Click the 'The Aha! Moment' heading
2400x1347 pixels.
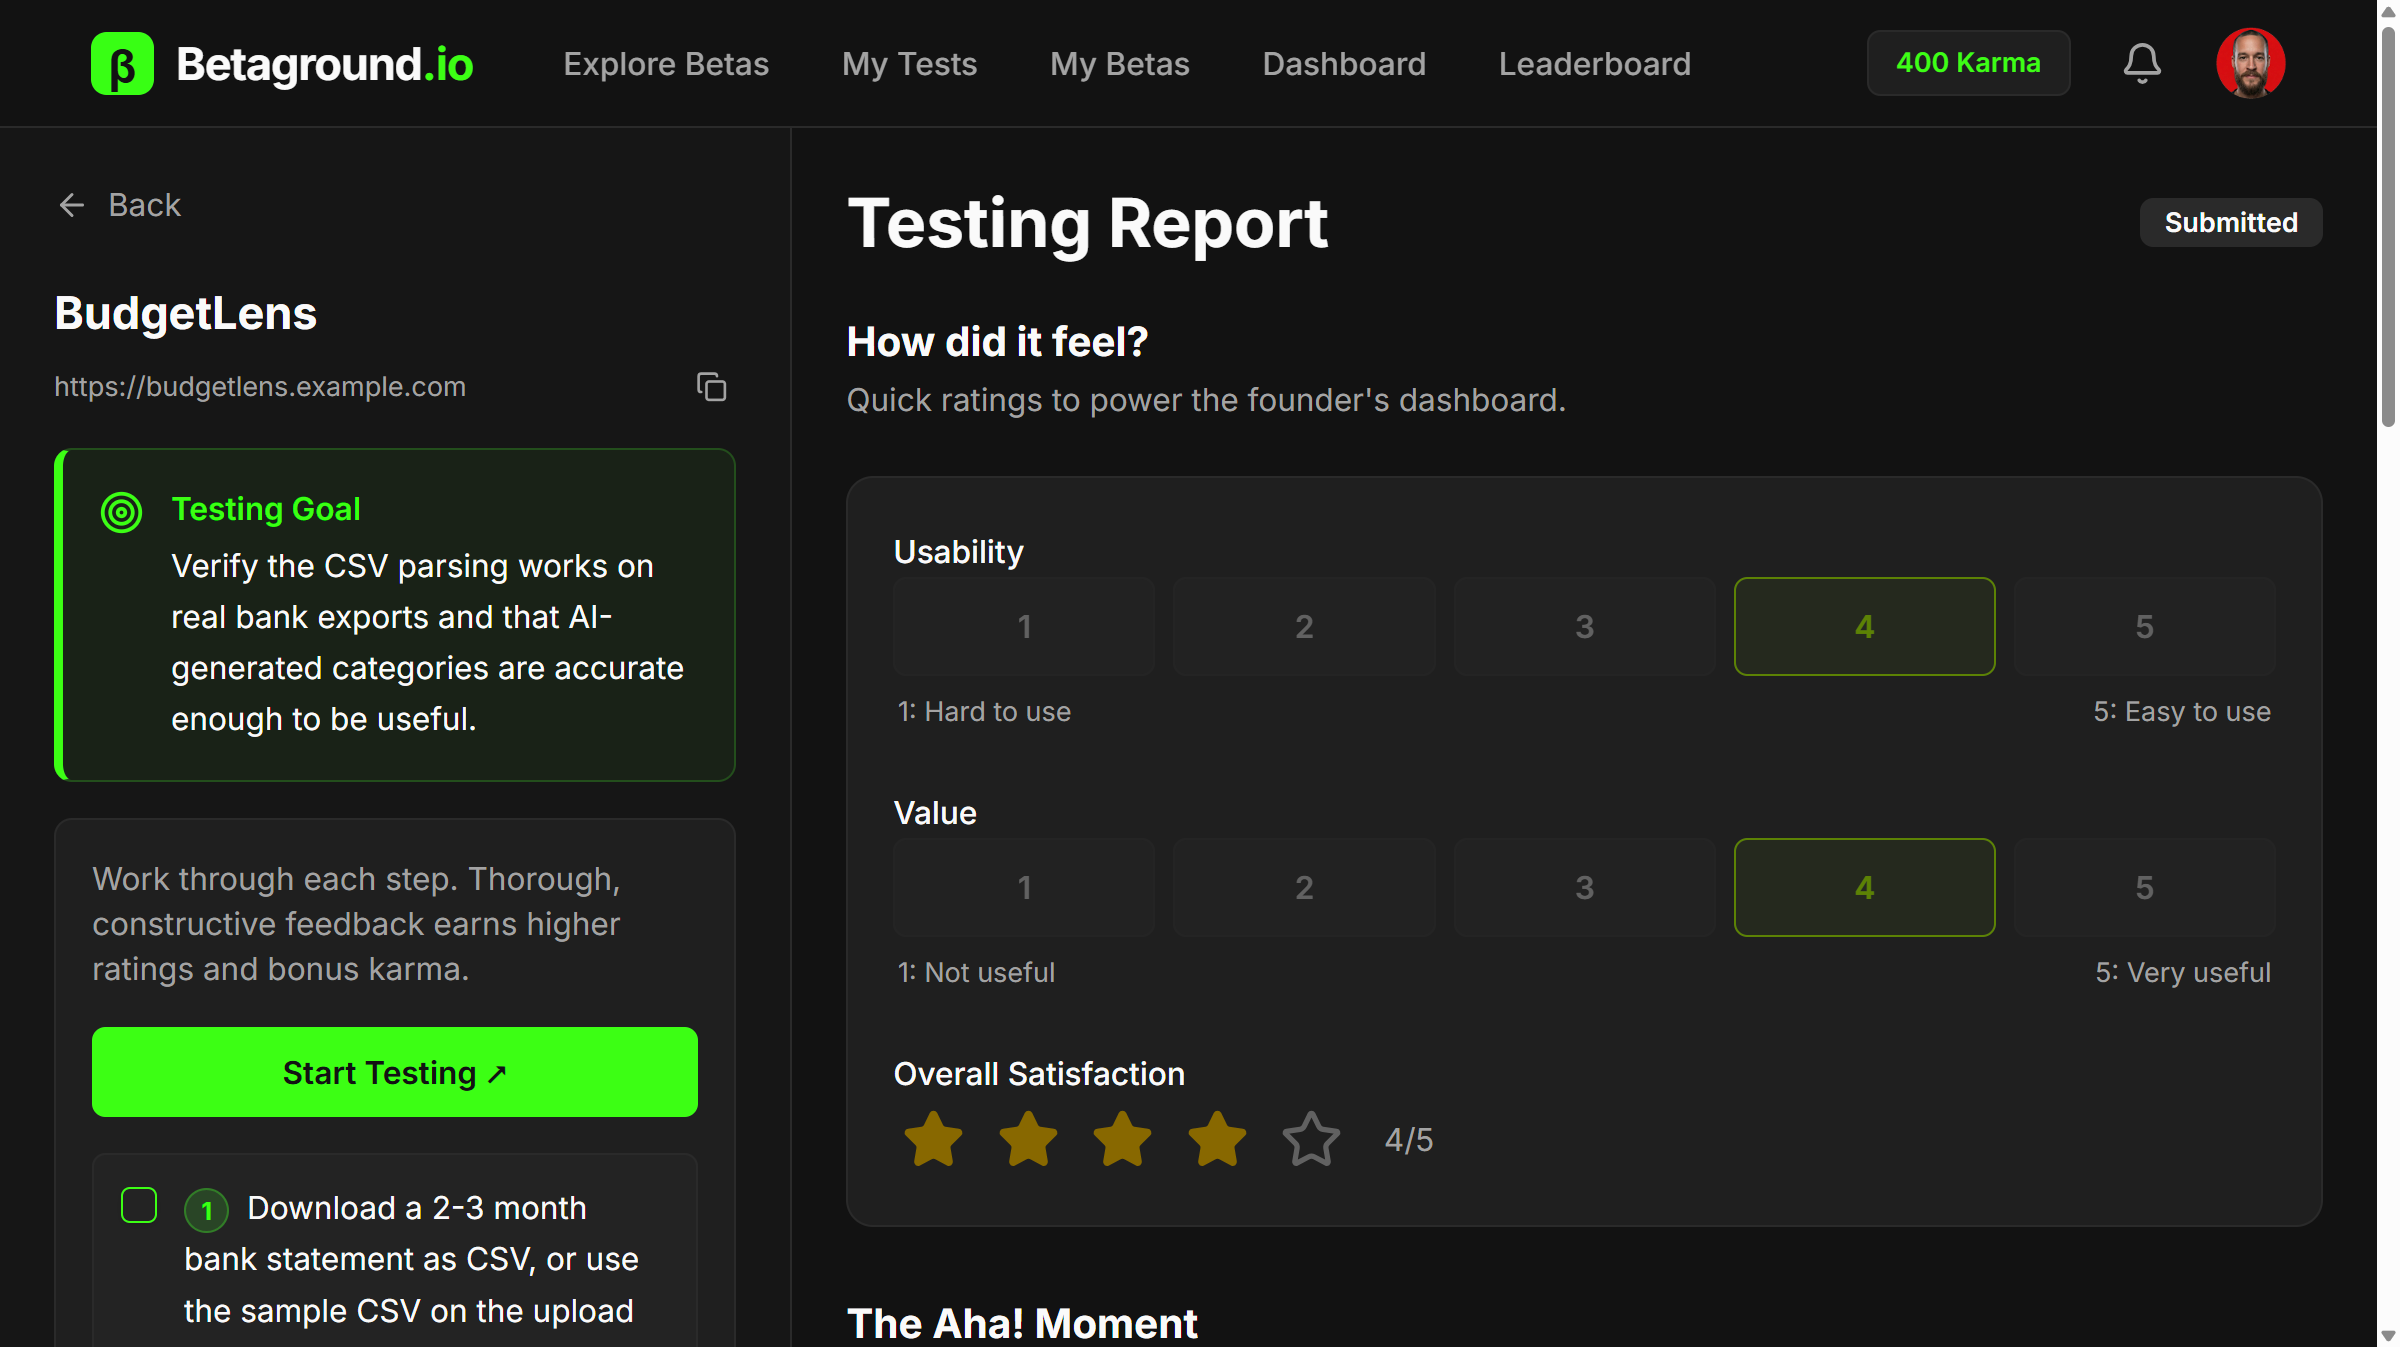click(1022, 1323)
